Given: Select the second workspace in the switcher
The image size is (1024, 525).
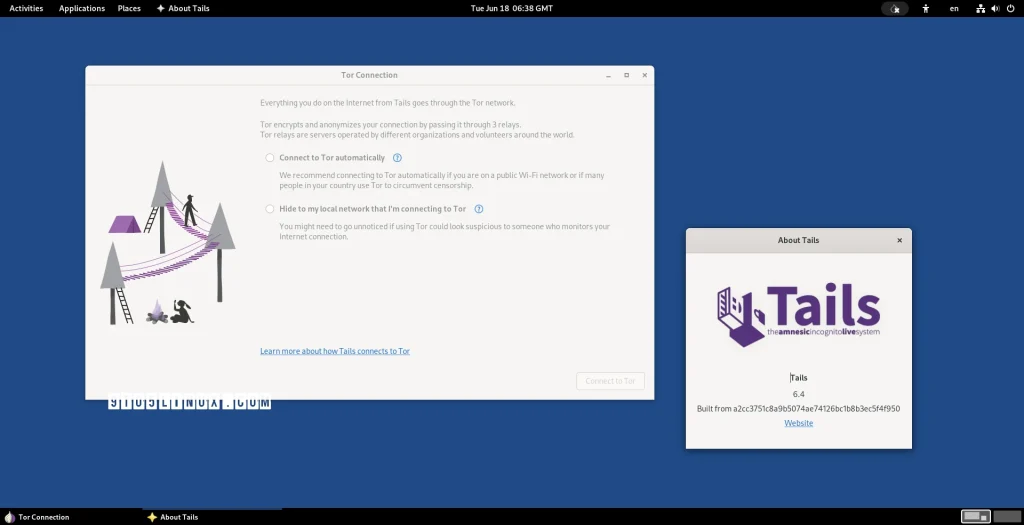Looking at the screenshot, I should click(1007, 517).
